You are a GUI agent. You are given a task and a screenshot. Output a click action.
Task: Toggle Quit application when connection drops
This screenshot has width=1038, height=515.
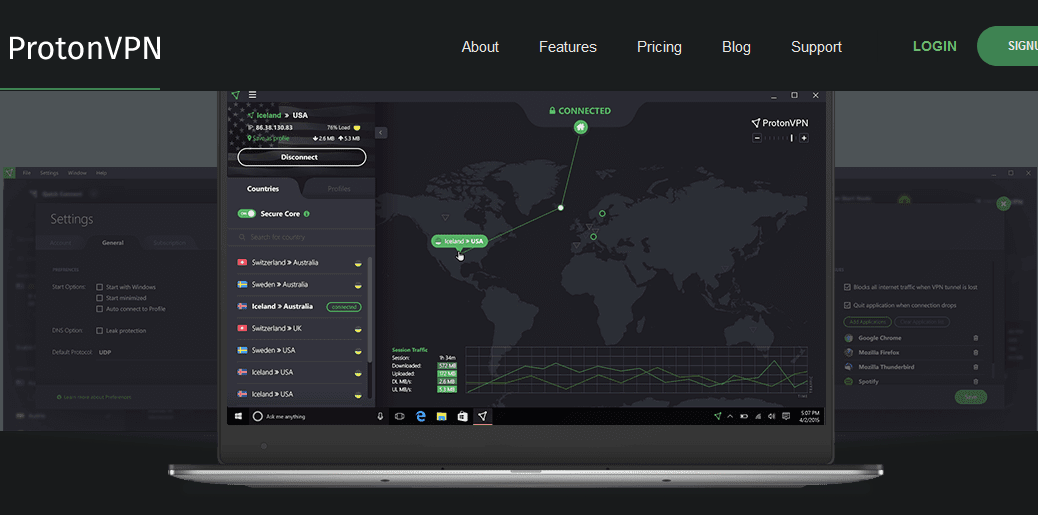[x=847, y=305]
